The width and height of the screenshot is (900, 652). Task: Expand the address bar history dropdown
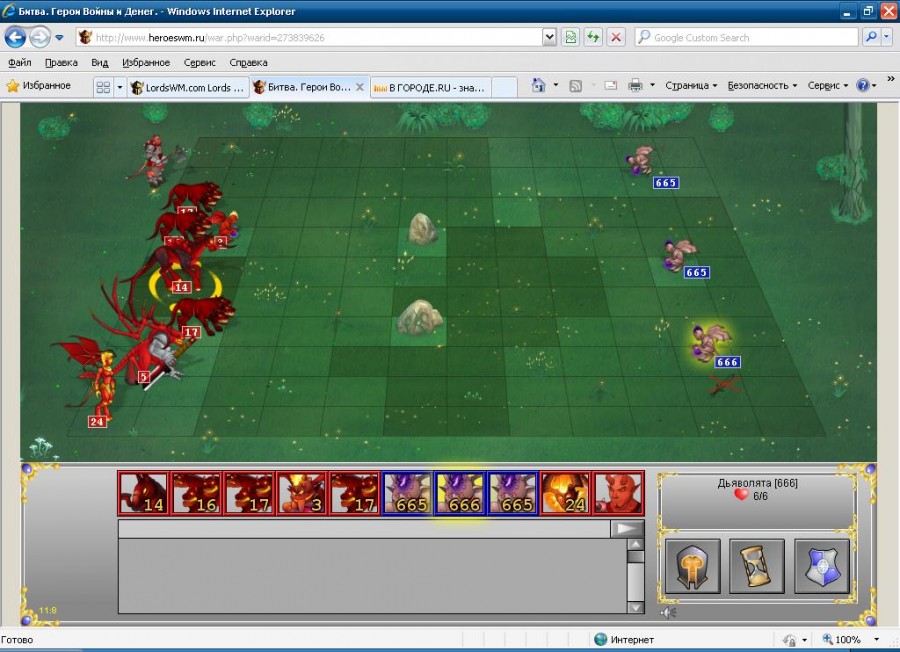[x=549, y=38]
